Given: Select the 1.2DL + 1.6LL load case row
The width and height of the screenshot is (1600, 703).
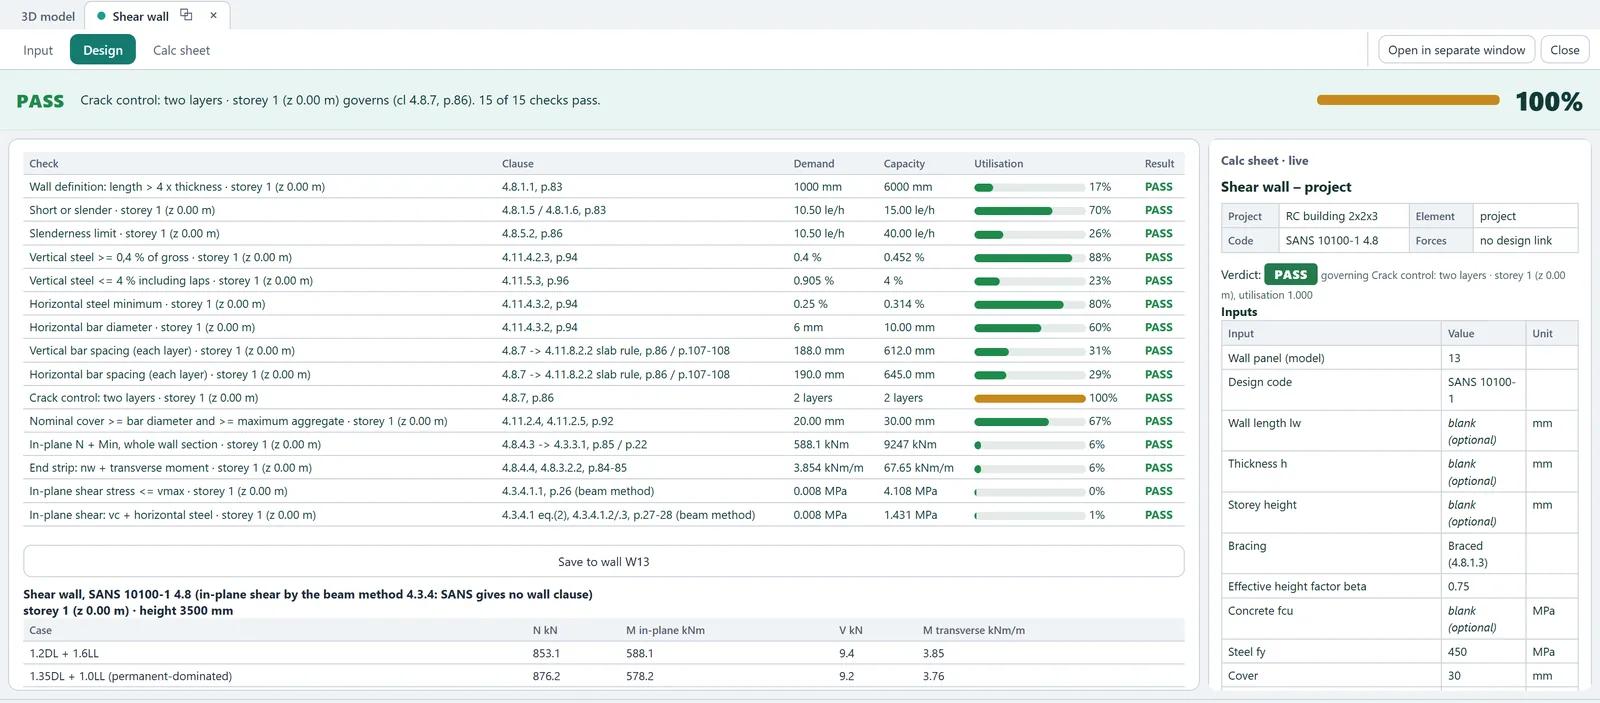Looking at the screenshot, I should click(604, 653).
